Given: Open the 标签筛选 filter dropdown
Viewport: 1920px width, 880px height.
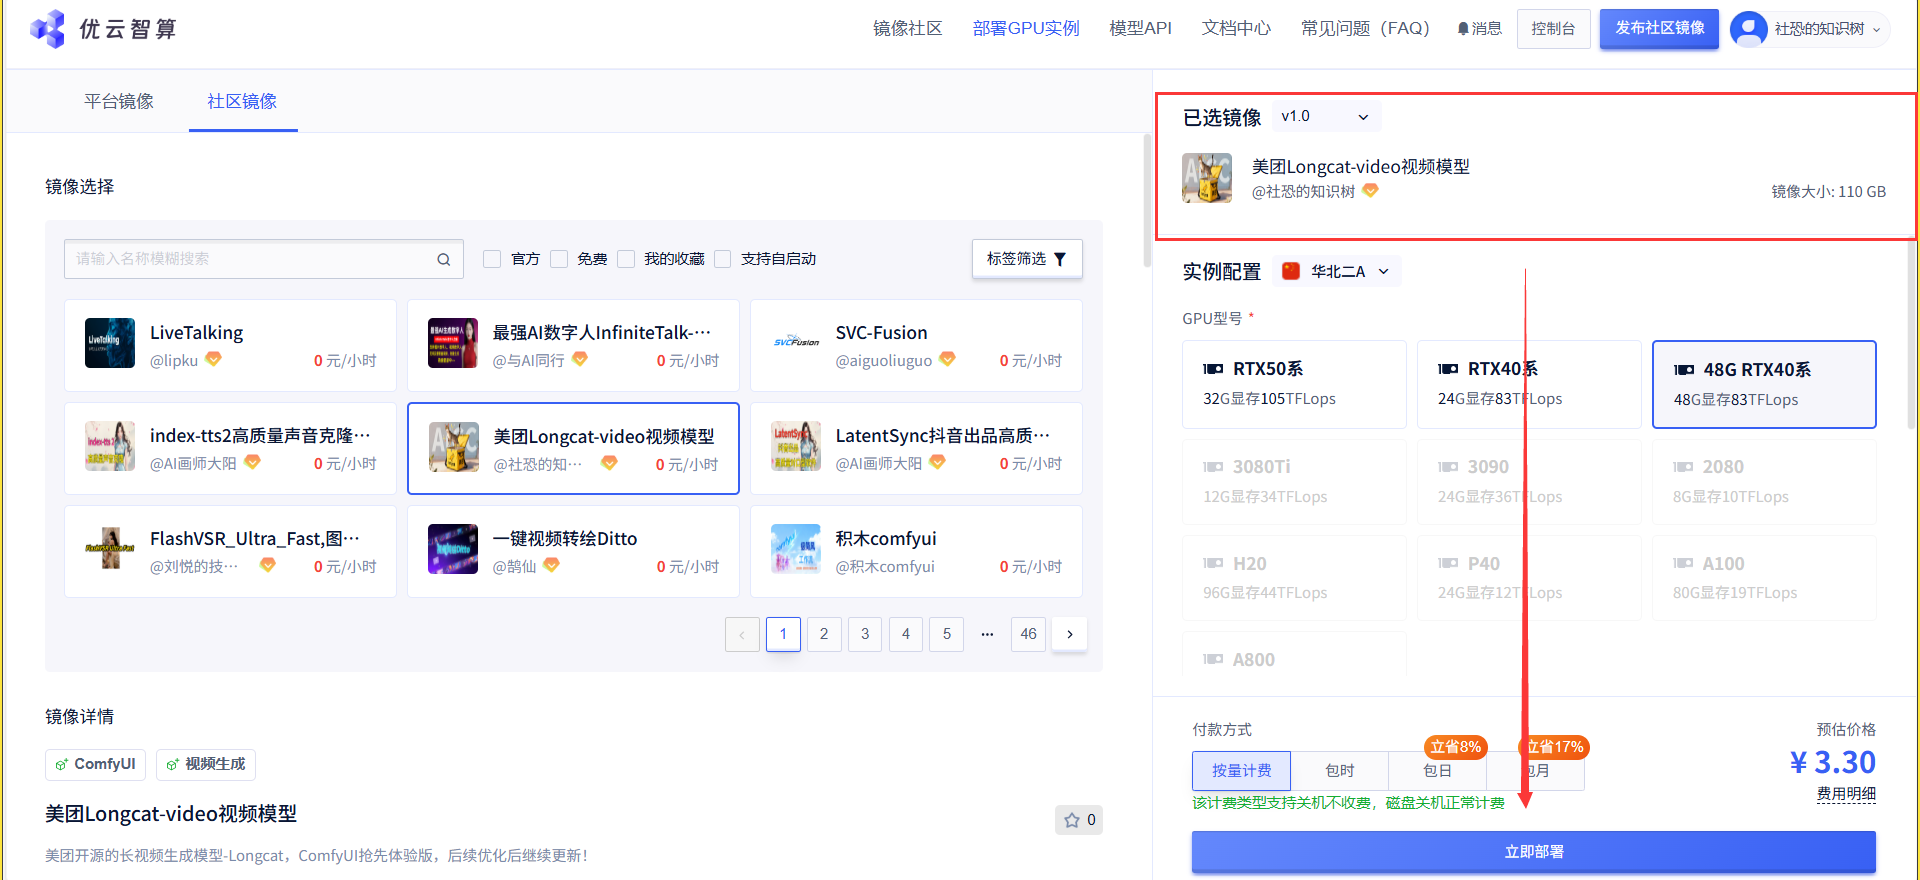Looking at the screenshot, I should click(1026, 259).
